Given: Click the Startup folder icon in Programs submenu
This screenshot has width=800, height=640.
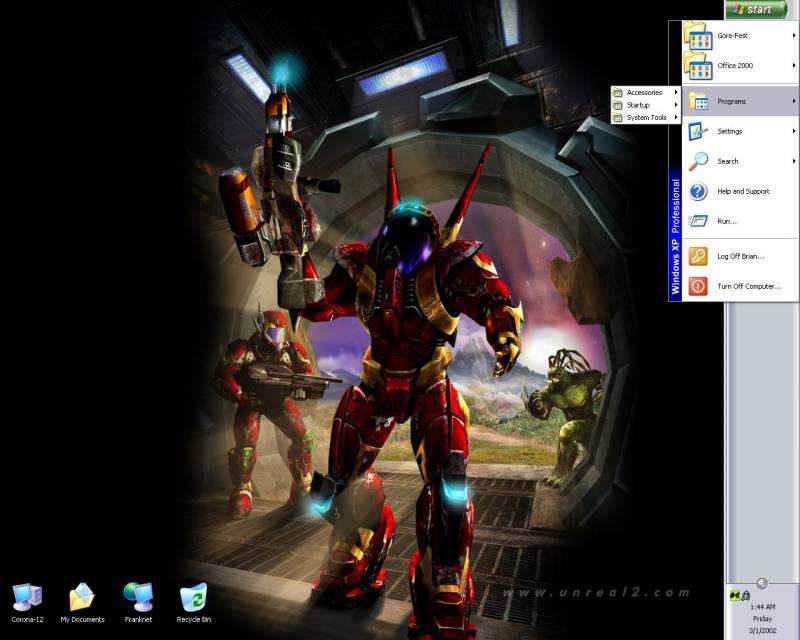Looking at the screenshot, I should coord(618,105).
